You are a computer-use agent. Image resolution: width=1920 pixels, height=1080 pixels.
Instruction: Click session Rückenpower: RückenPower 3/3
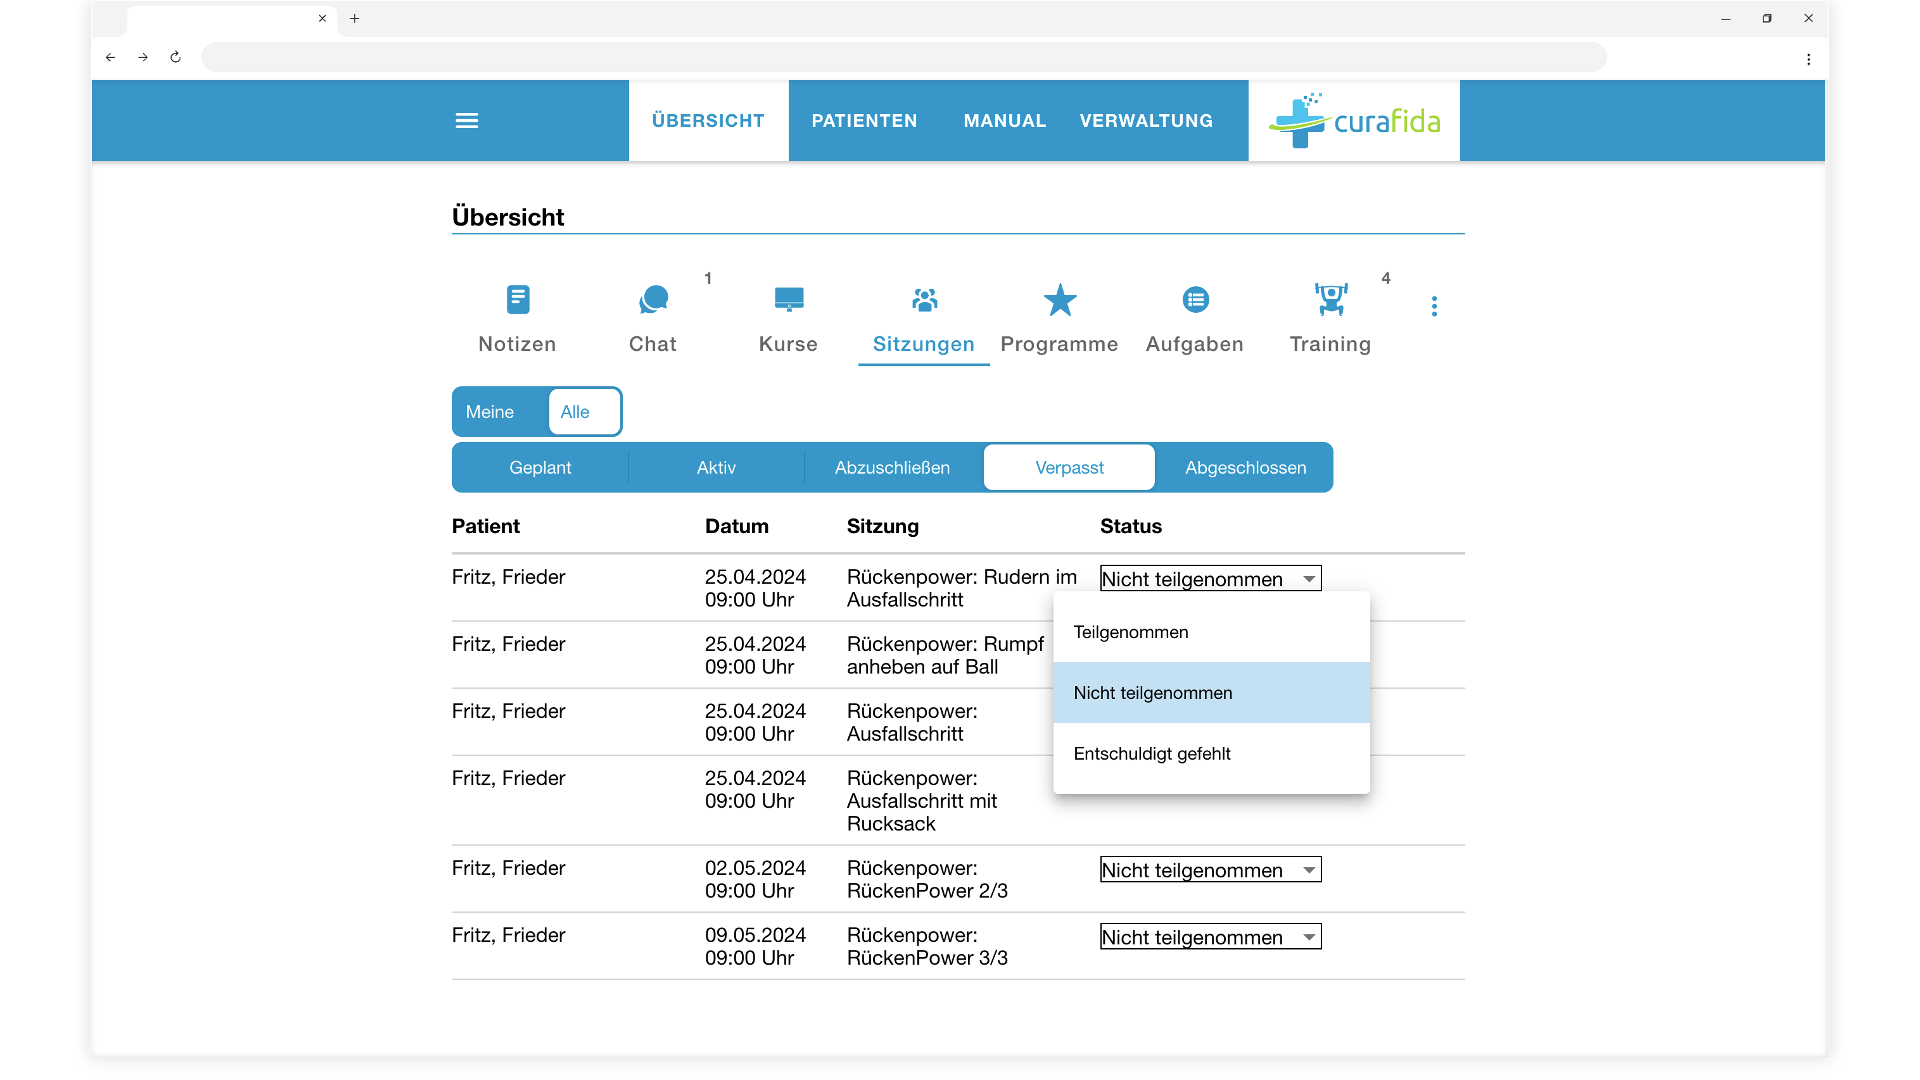(x=927, y=946)
